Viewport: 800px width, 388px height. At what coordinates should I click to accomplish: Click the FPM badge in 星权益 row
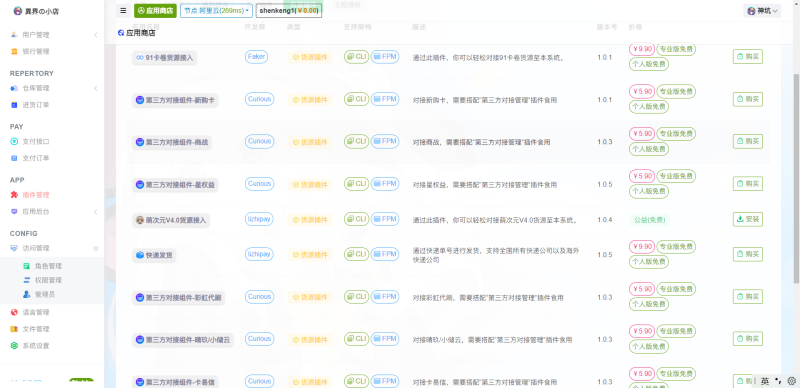pyautogui.click(x=385, y=184)
